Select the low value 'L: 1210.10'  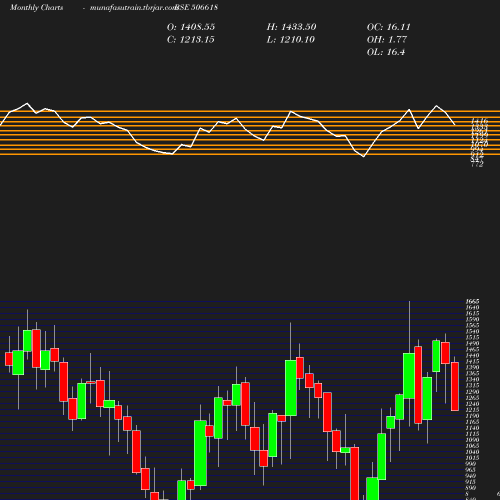pos(291,40)
